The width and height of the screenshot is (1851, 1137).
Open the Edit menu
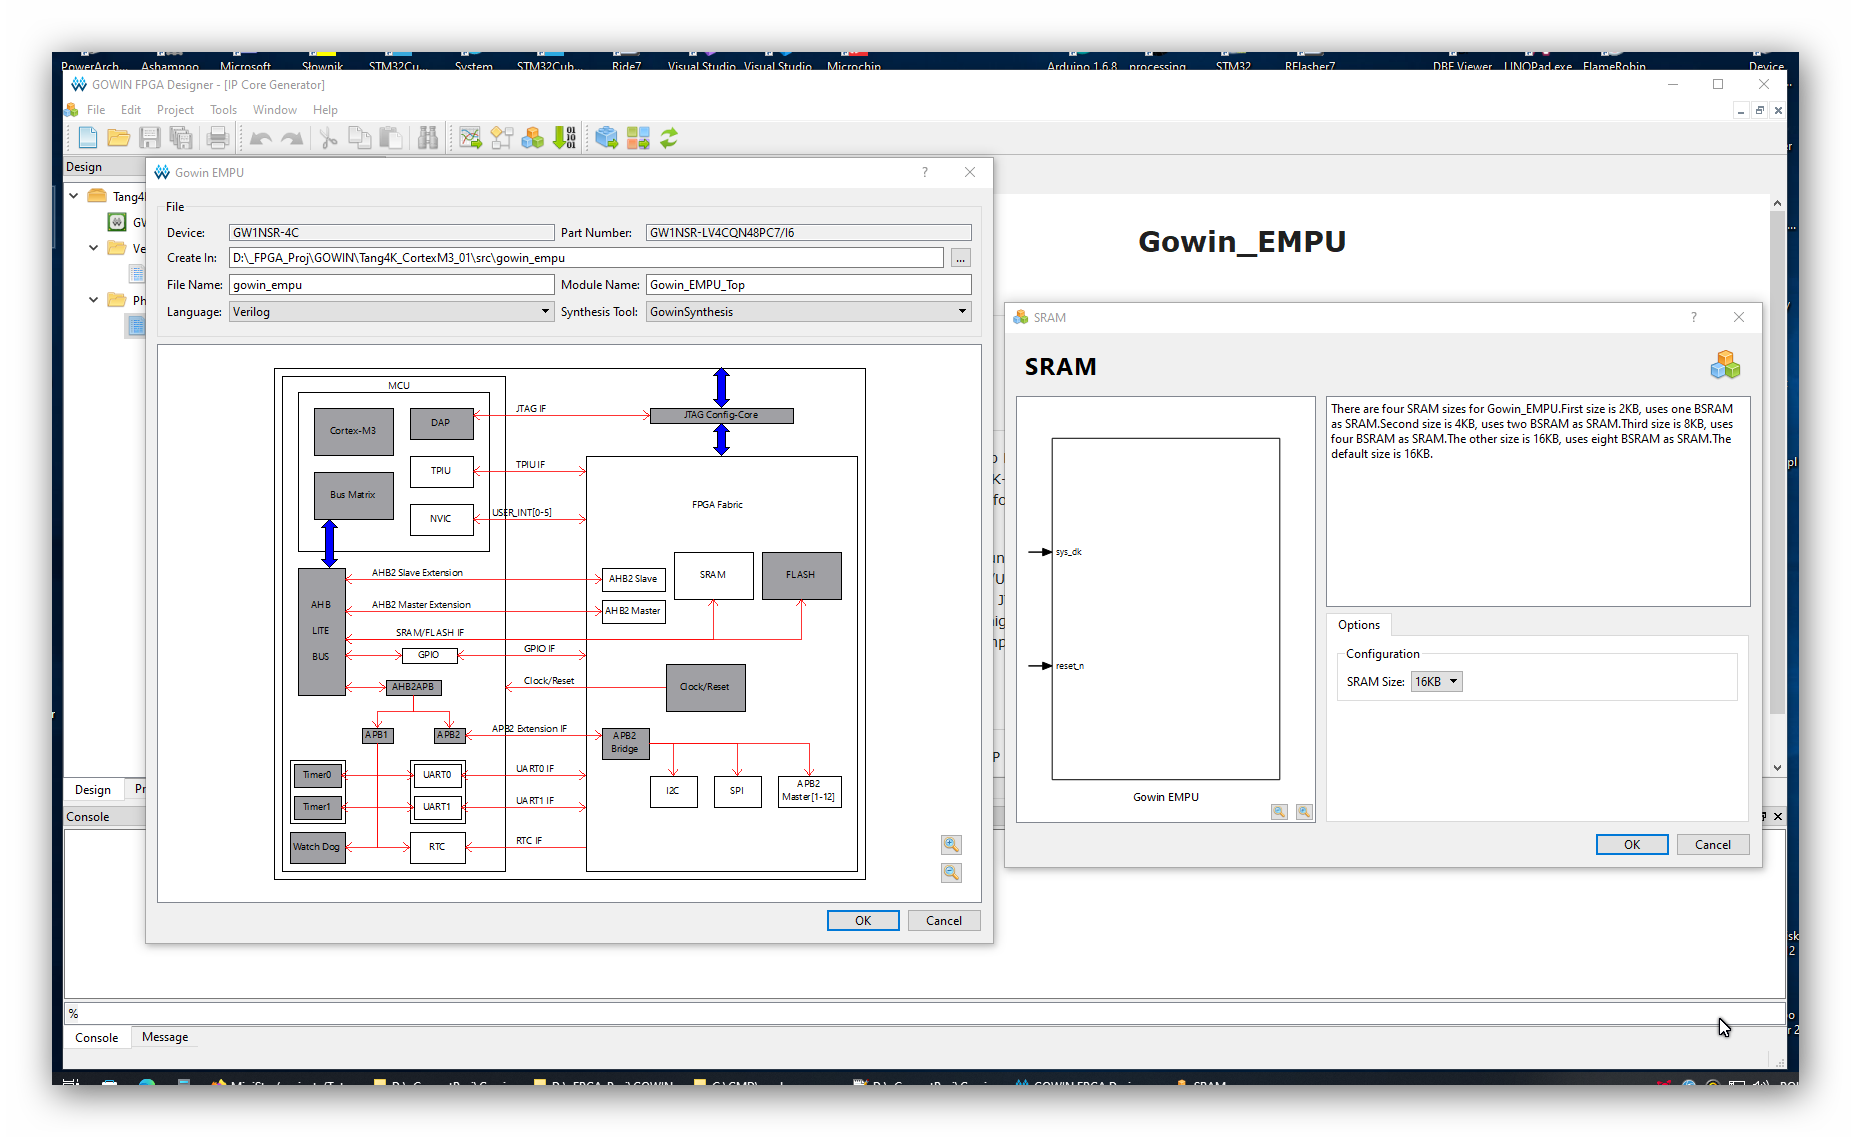click(x=131, y=110)
